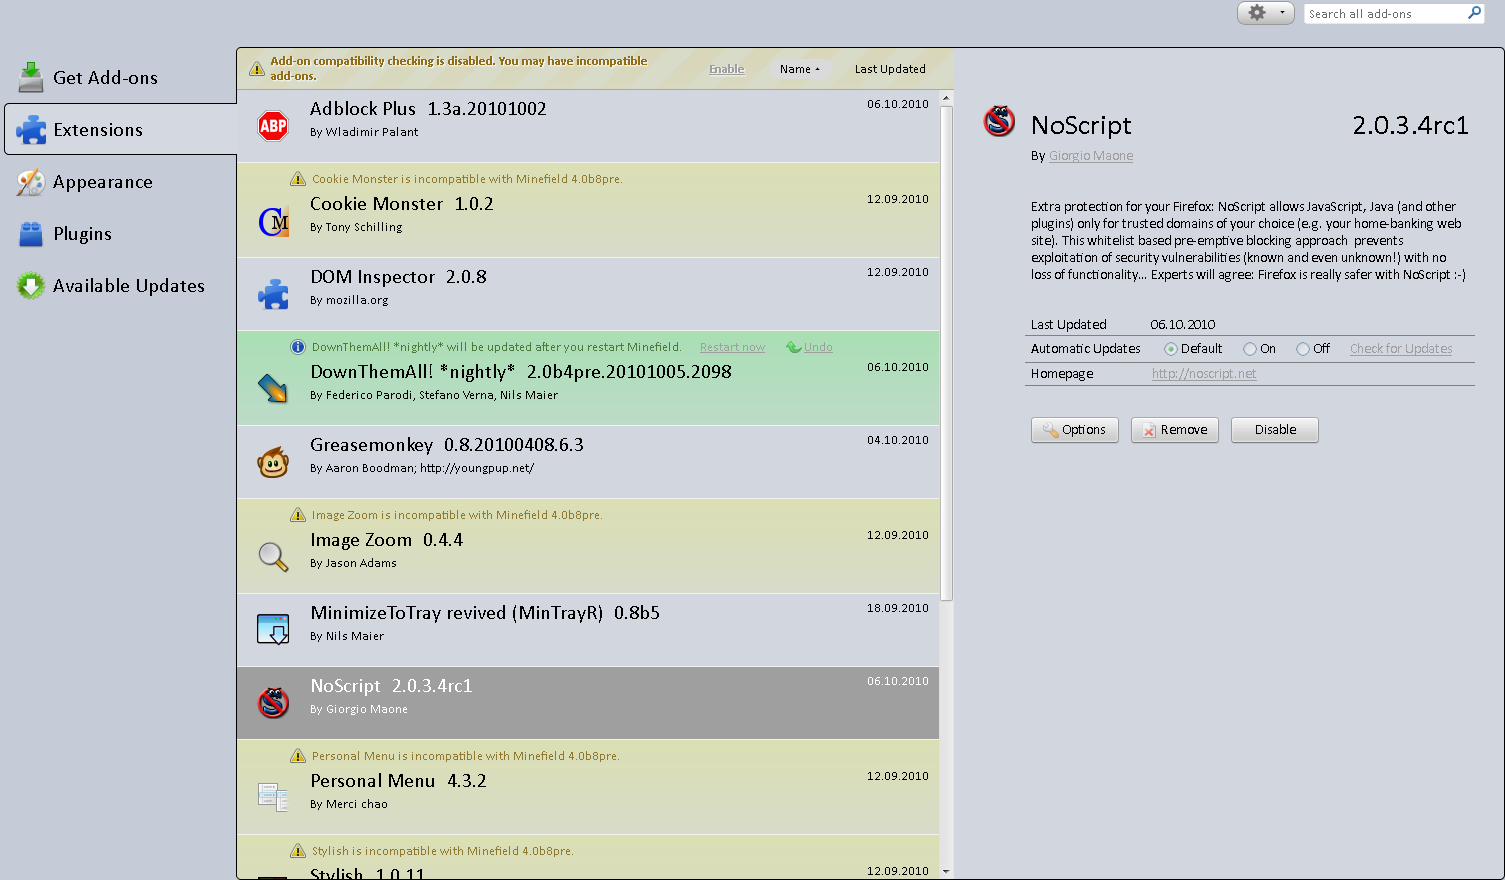
Task: Open the Available Updates section
Action: click(x=120, y=285)
